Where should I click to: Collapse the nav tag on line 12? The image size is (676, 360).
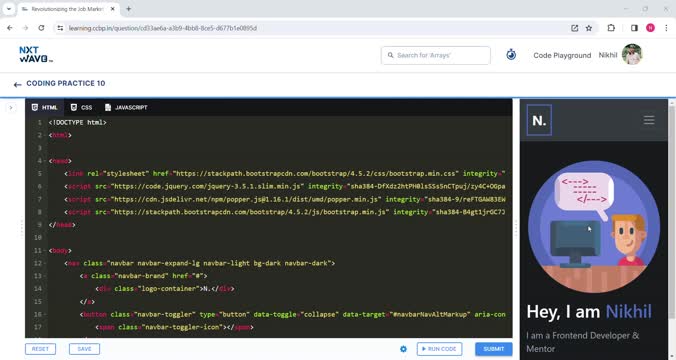pyautogui.click(x=45, y=263)
